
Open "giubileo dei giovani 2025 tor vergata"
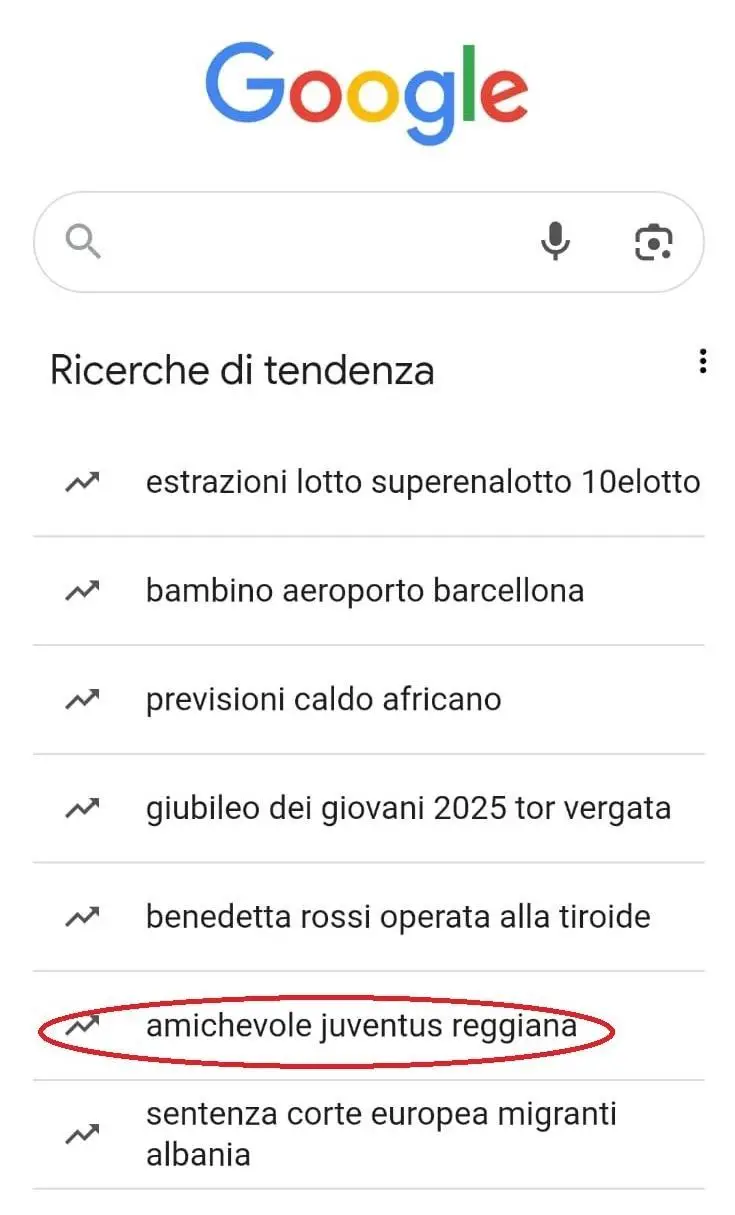point(408,807)
